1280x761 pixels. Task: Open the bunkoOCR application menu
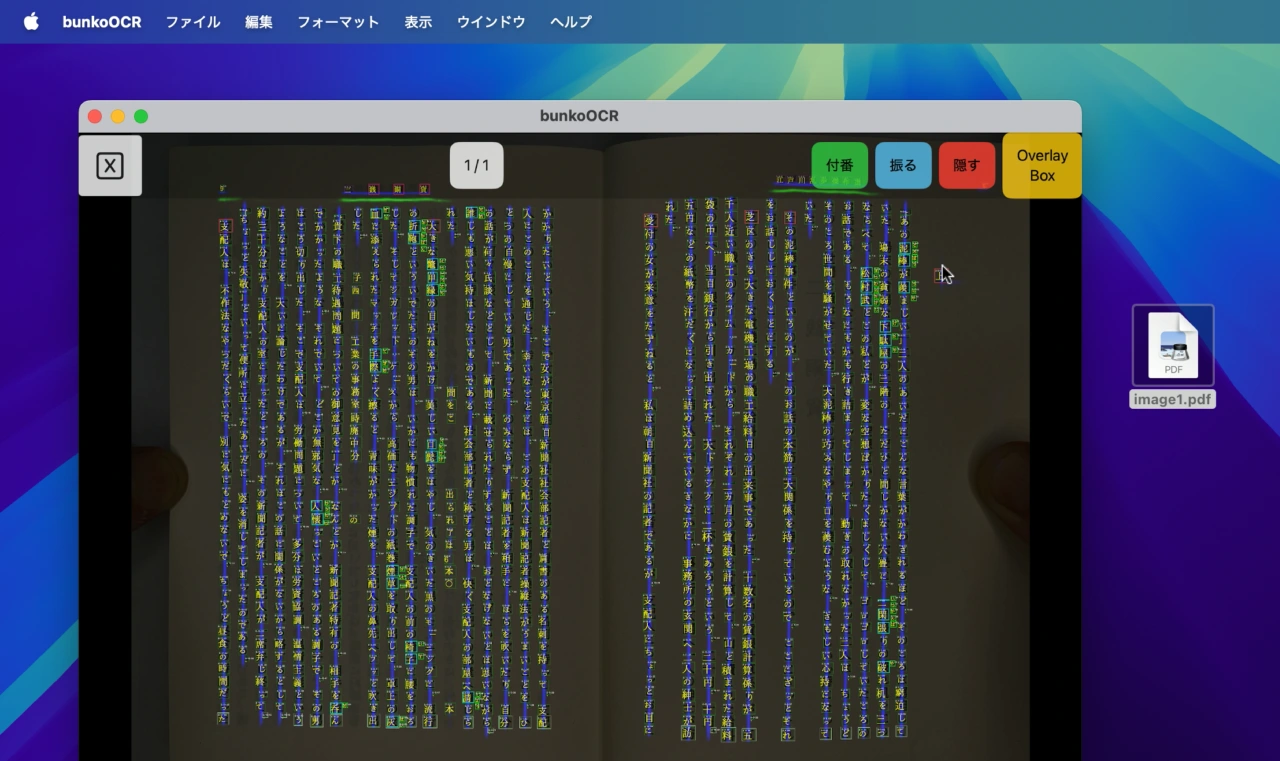(101, 21)
